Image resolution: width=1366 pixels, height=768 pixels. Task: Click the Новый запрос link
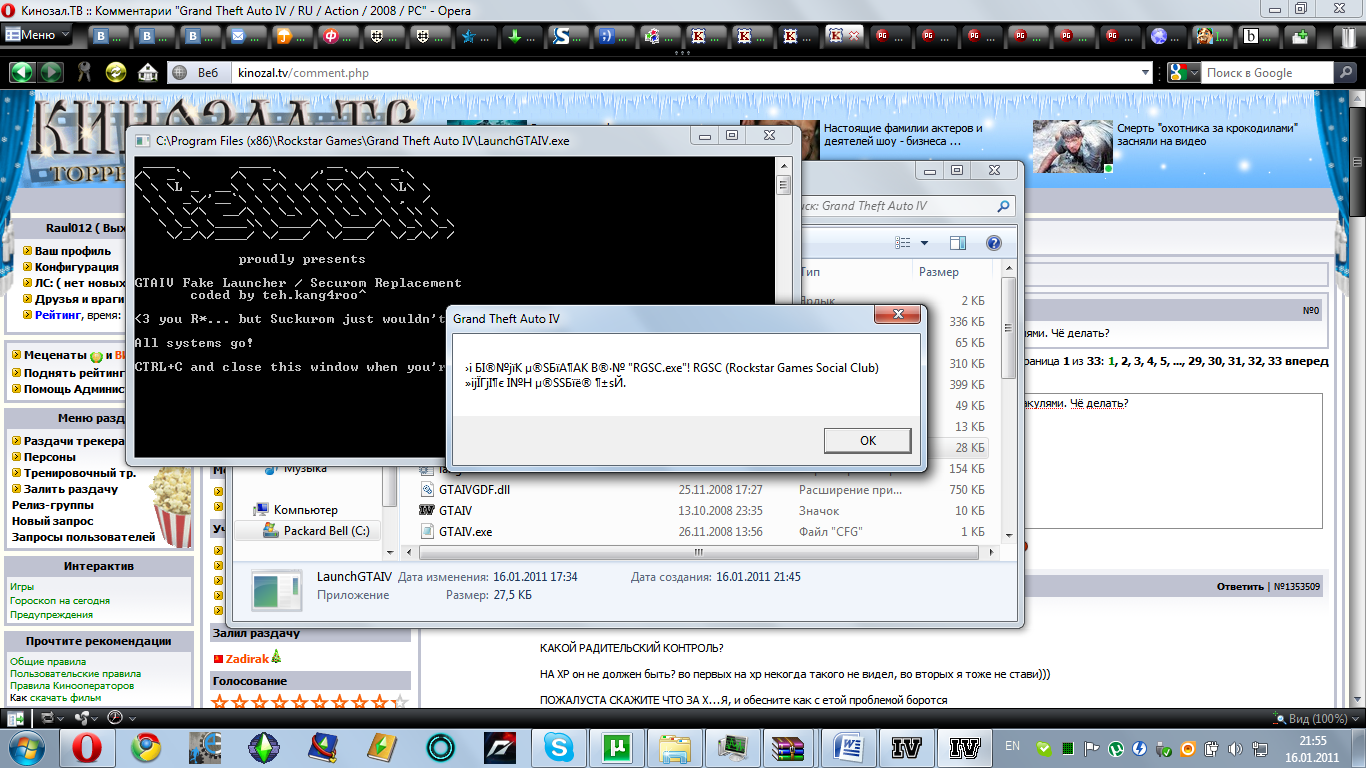pos(53,521)
